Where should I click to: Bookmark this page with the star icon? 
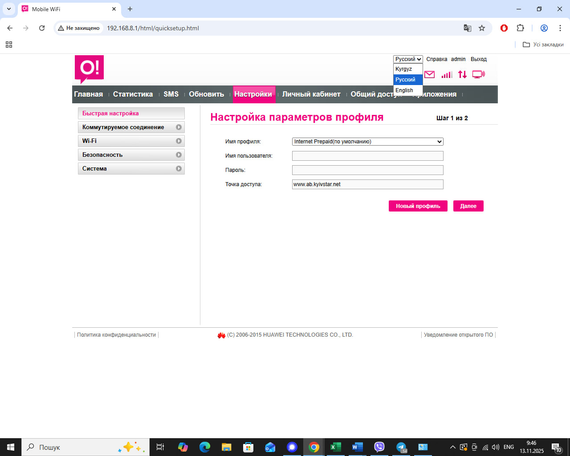482,28
